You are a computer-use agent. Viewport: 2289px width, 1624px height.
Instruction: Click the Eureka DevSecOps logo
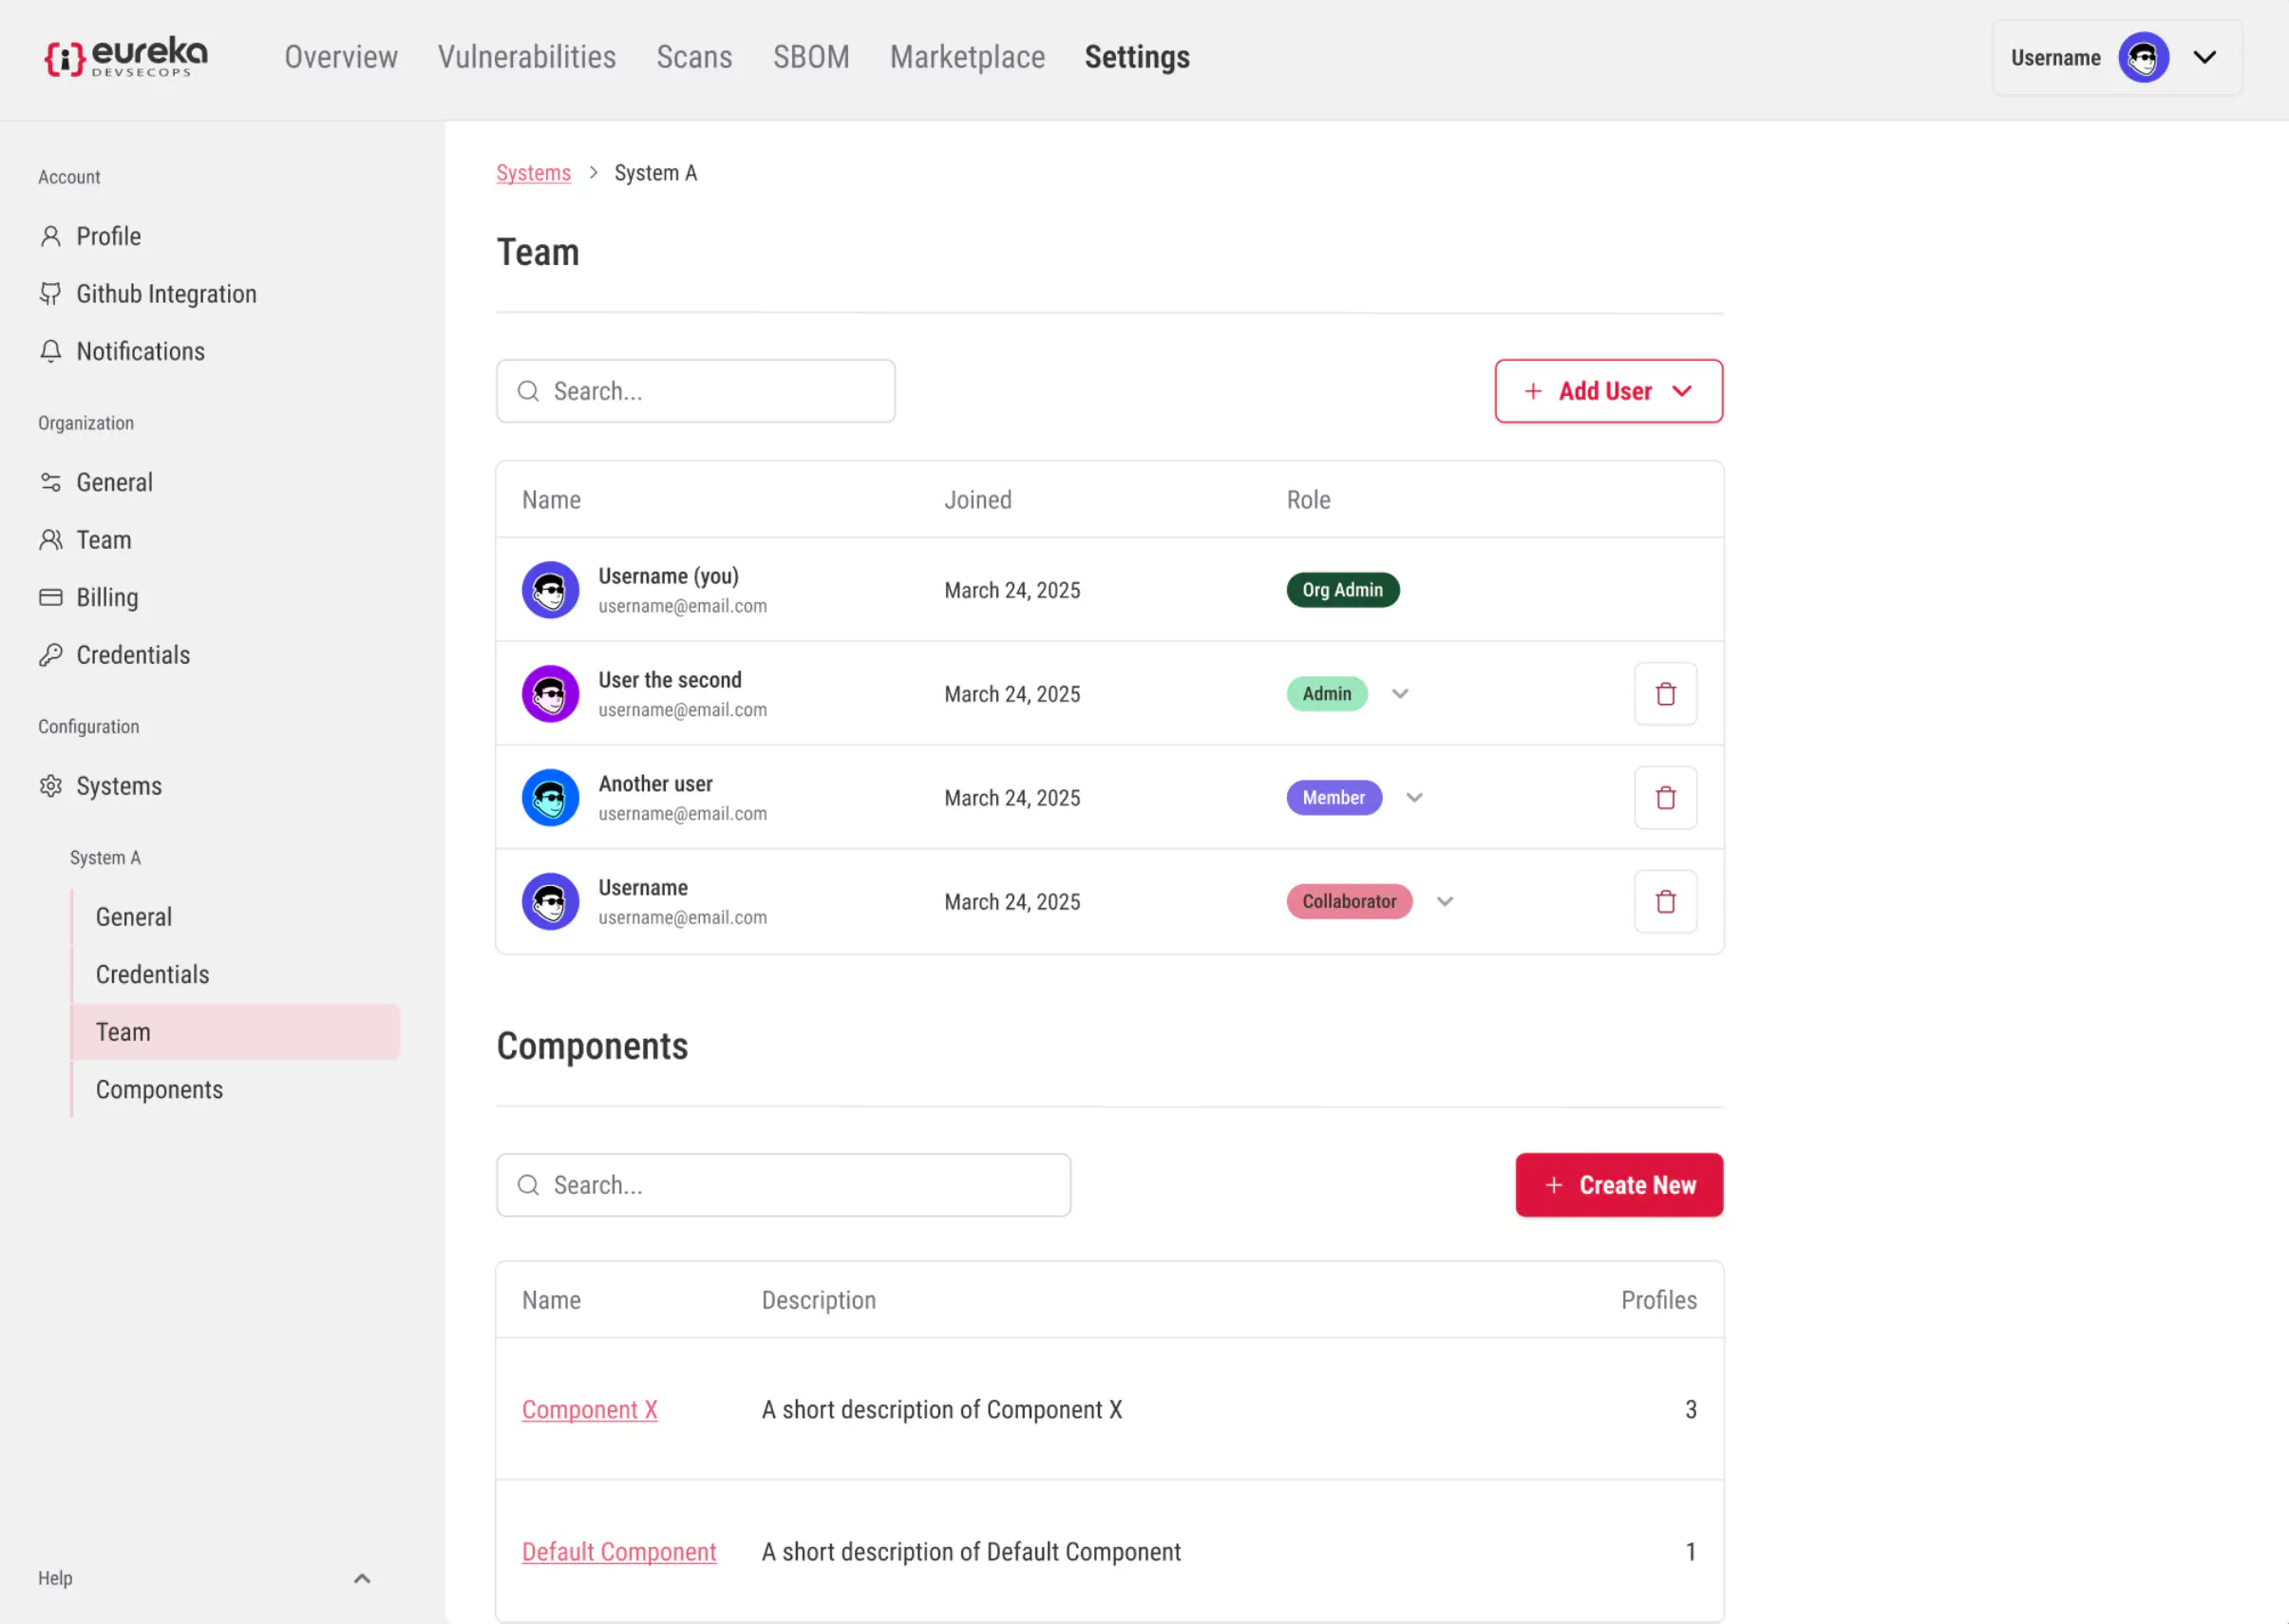point(126,57)
